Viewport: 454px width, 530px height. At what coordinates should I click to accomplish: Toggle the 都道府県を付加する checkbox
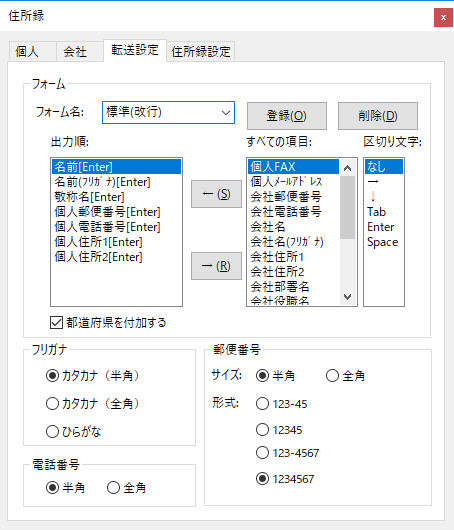pos(56,322)
